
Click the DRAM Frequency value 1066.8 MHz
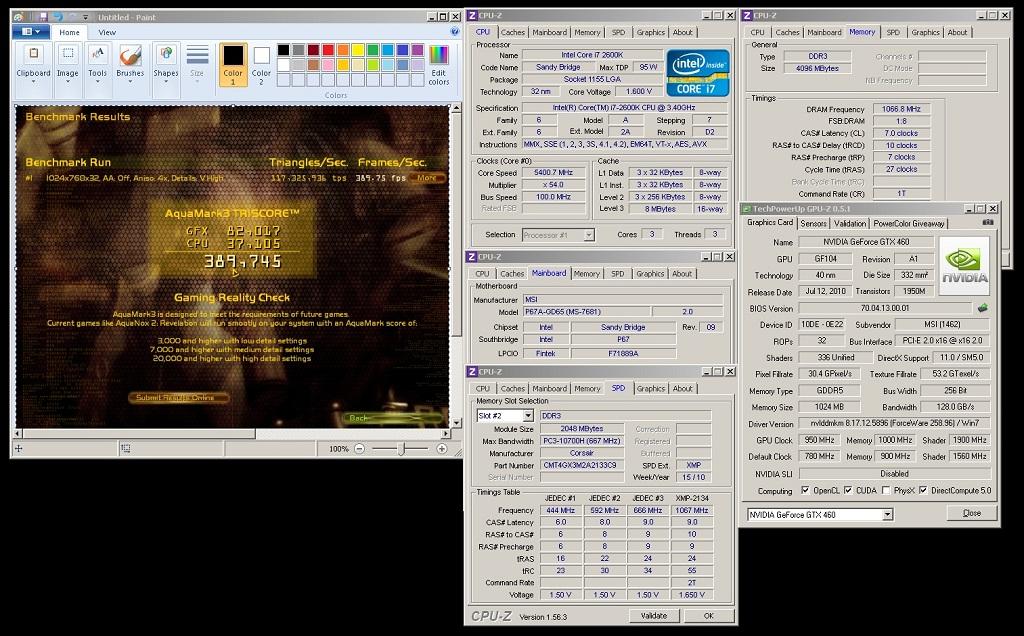901,109
